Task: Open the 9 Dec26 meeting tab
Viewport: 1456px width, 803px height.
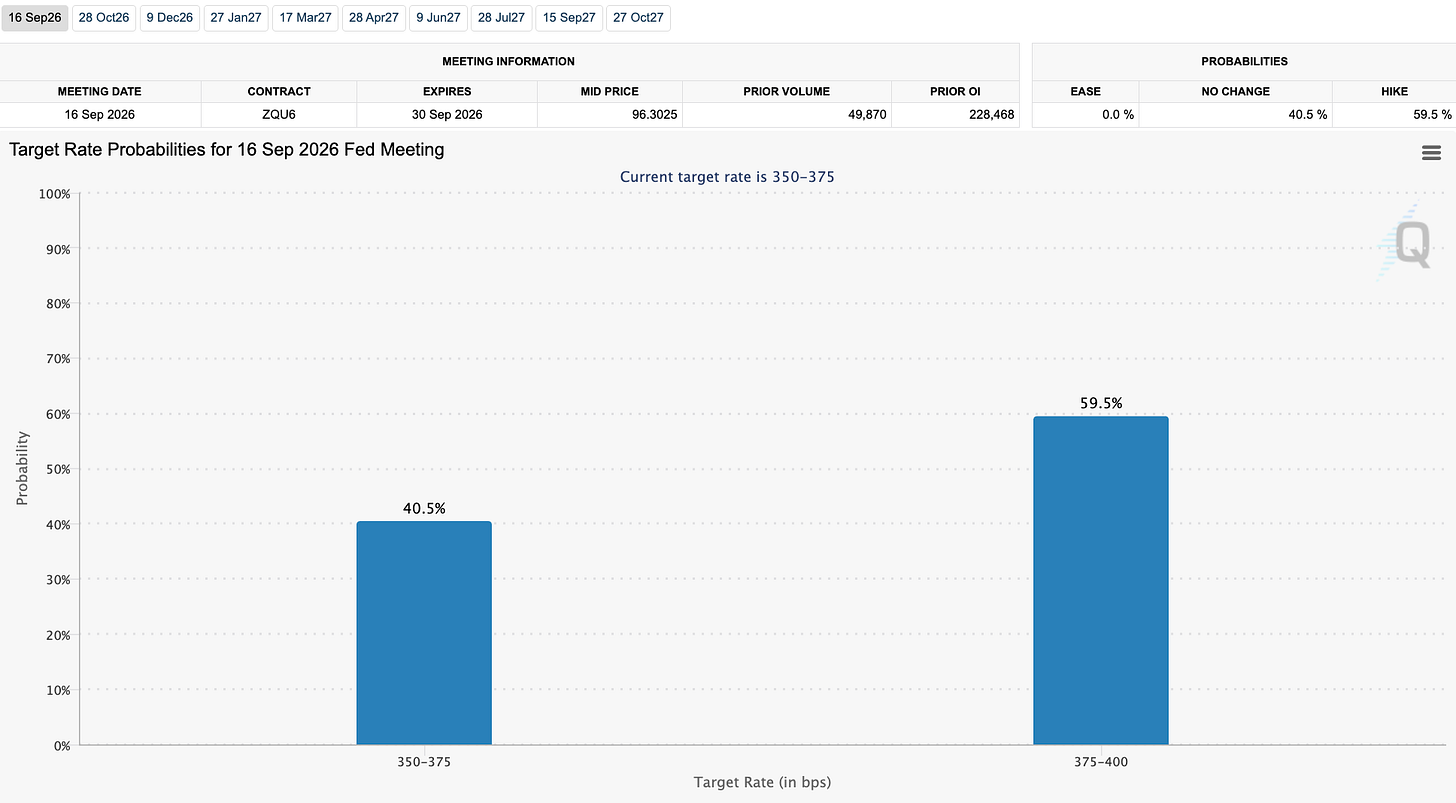Action: pyautogui.click(x=170, y=18)
